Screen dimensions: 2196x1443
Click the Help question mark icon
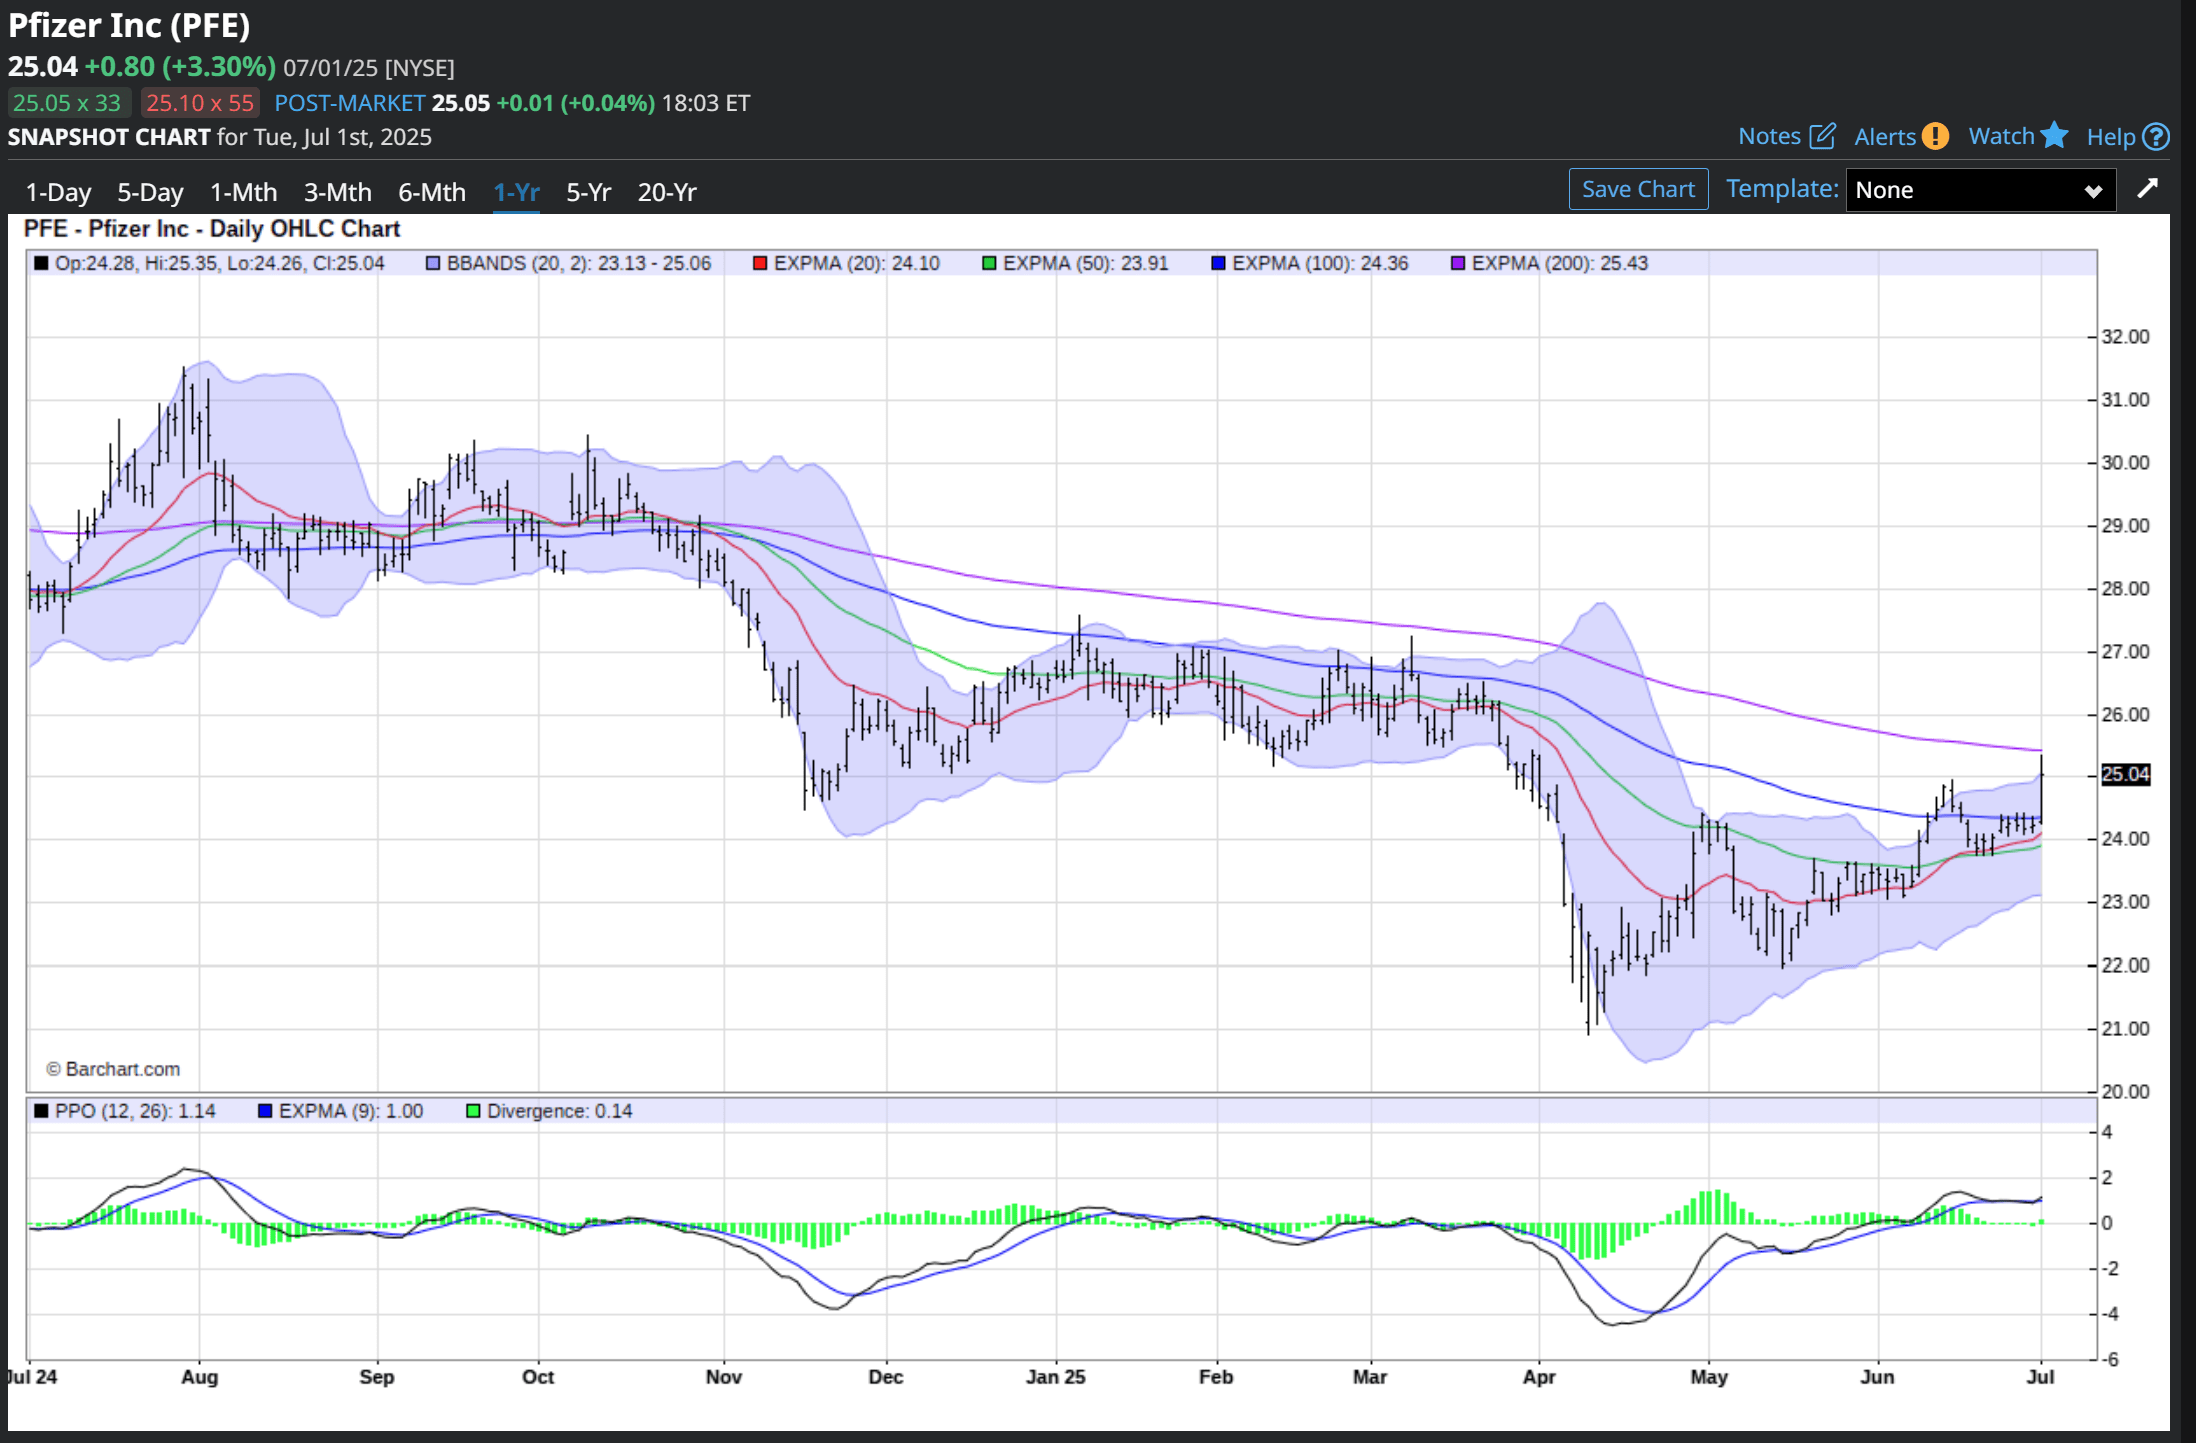[x=2157, y=137]
